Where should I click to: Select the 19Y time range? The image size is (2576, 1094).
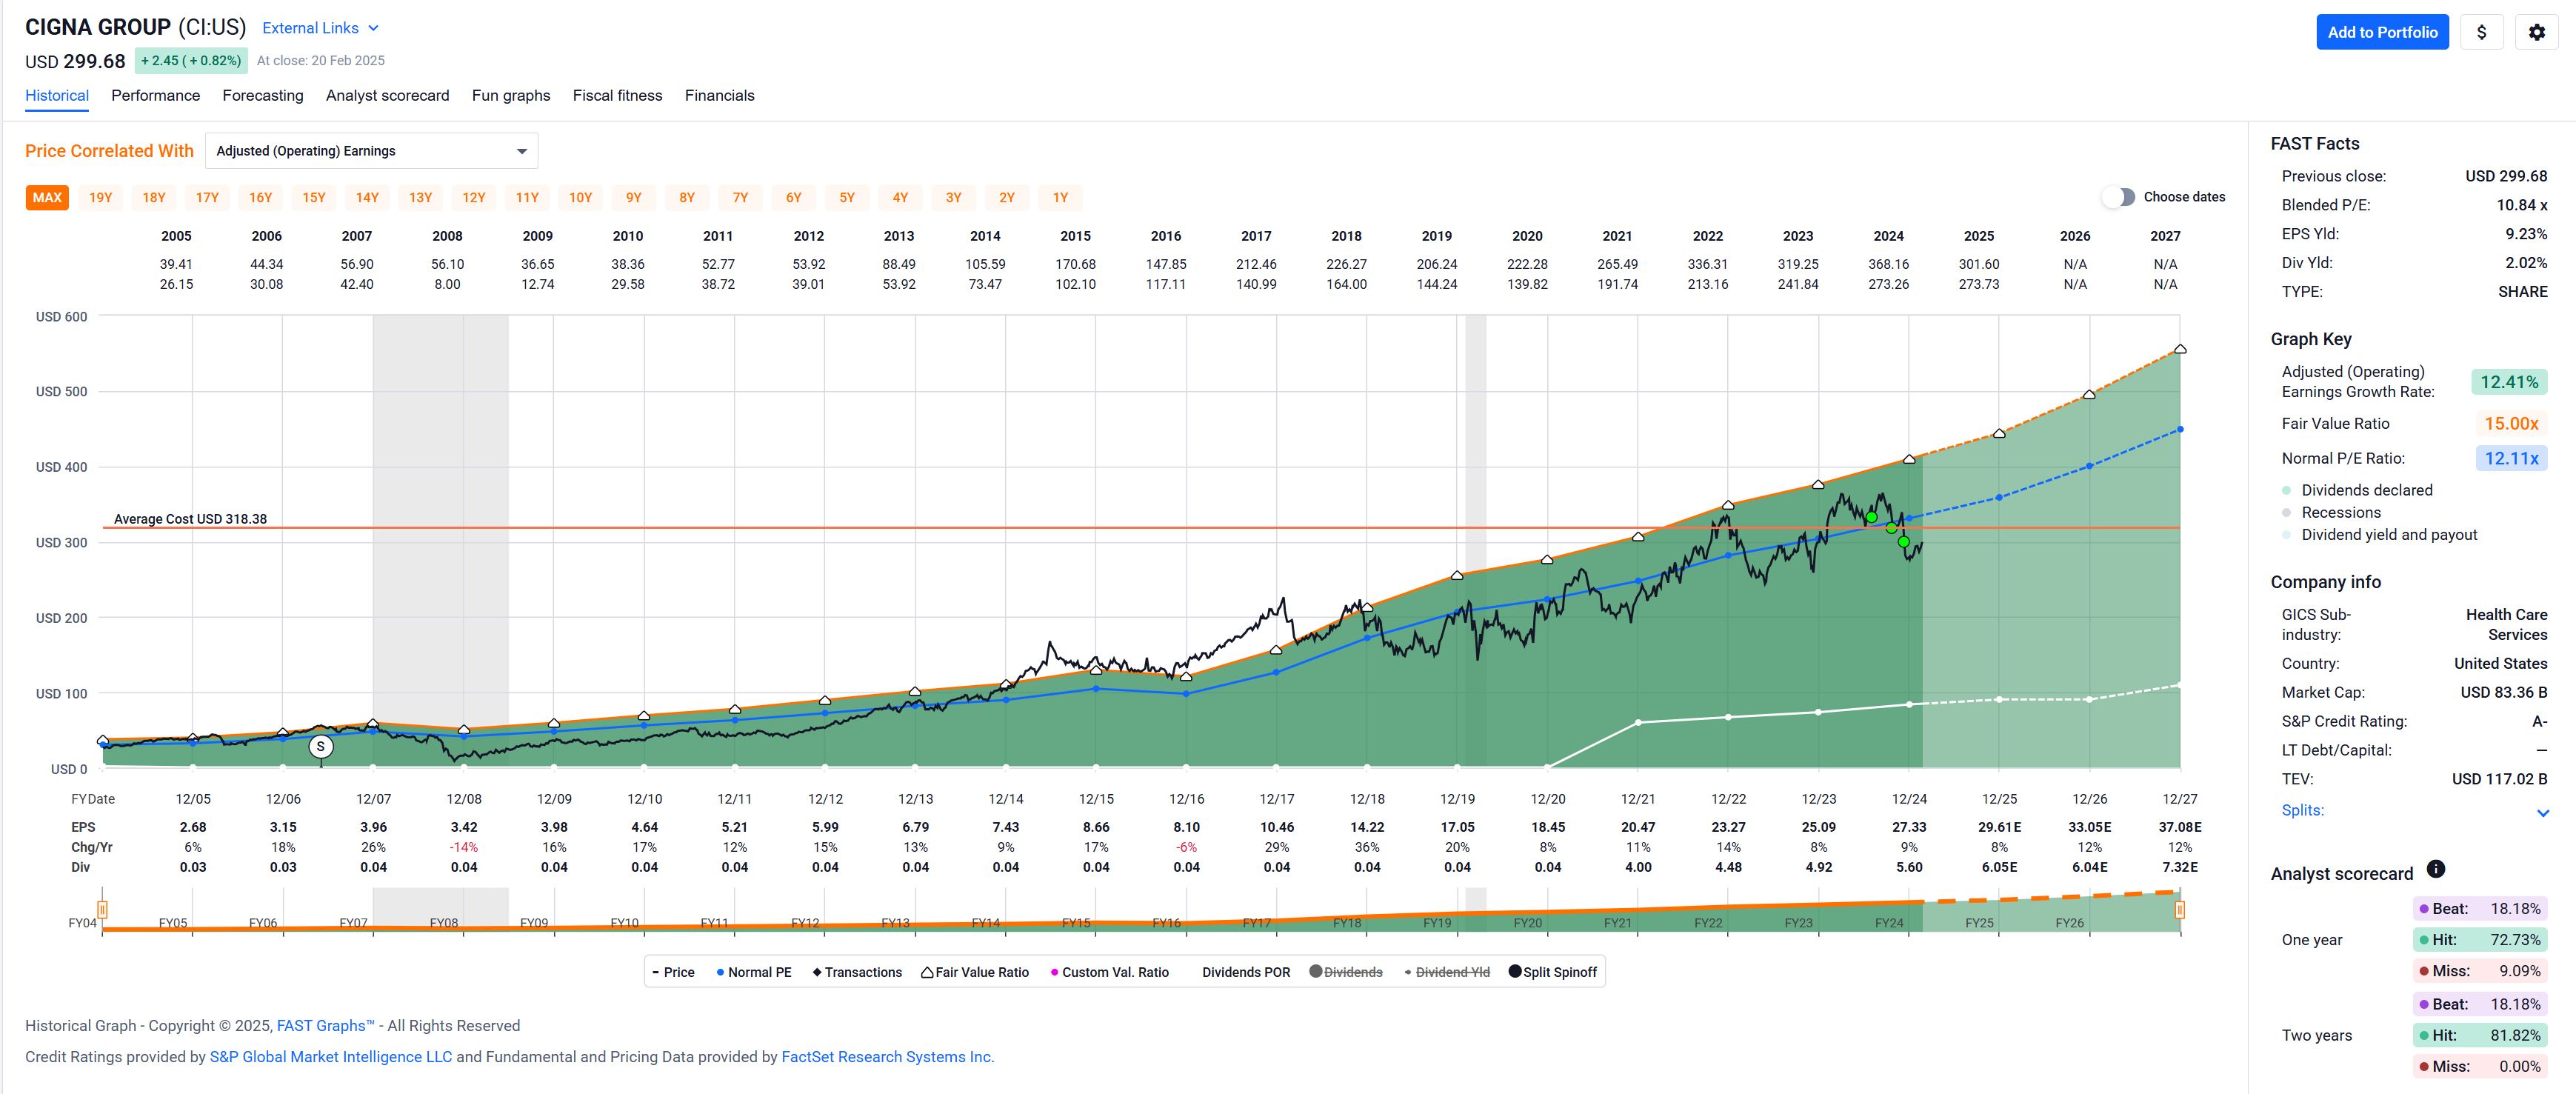pos(101,198)
